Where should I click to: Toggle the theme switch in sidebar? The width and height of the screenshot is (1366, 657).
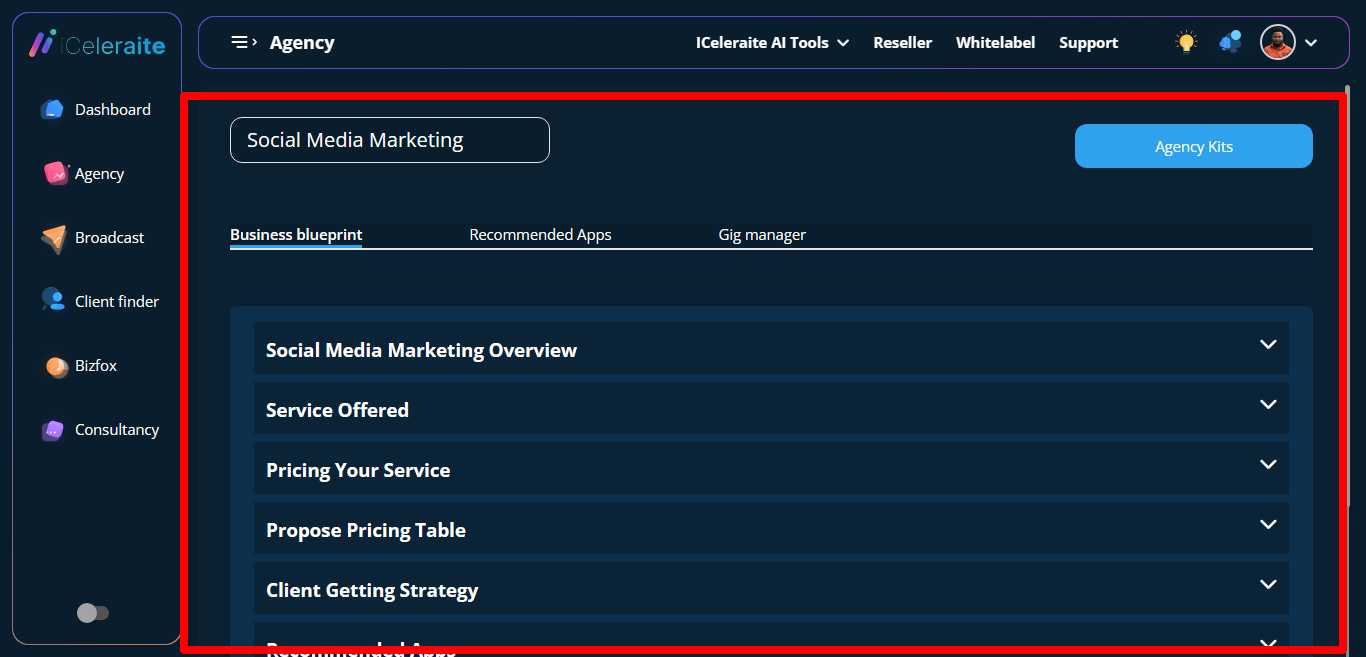93,613
